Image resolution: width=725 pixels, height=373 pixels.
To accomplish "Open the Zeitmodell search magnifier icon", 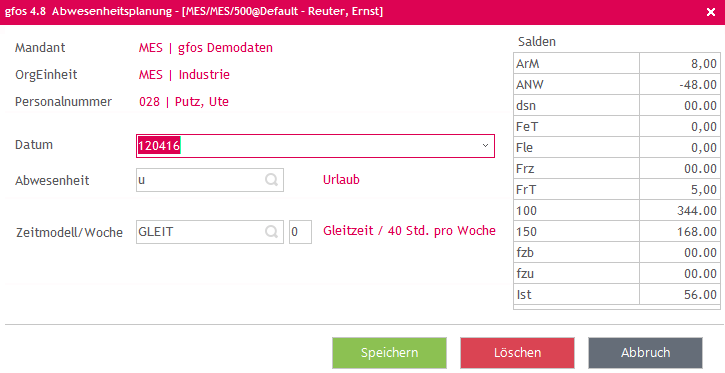I will point(271,231).
